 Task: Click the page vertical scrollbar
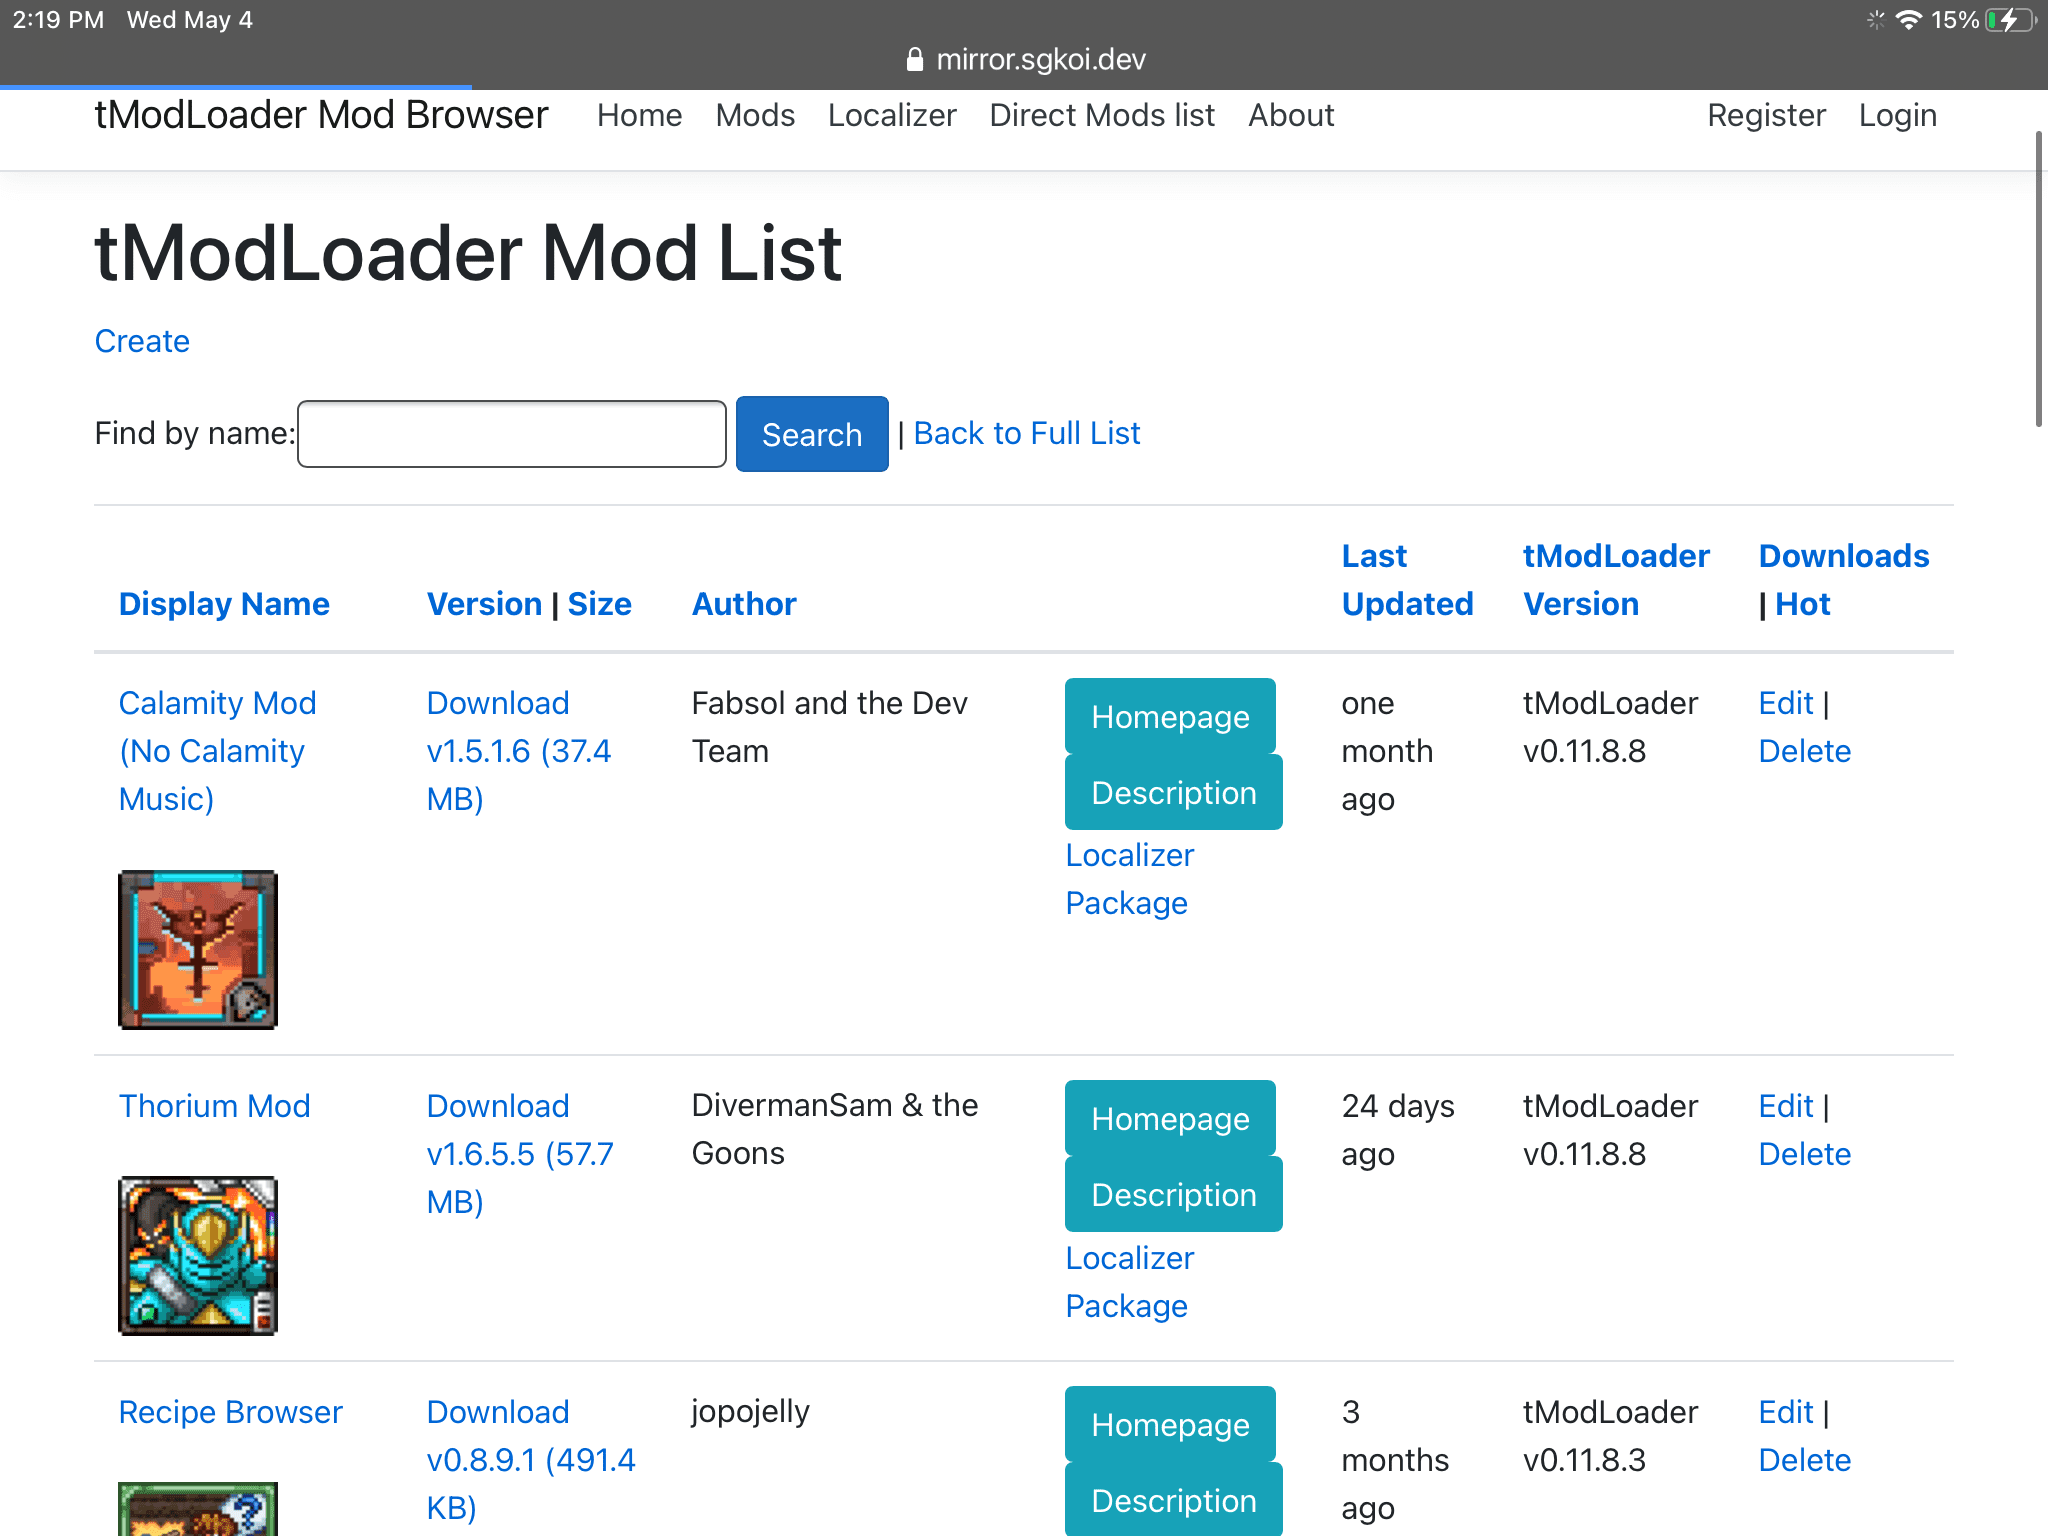pos(2040,279)
